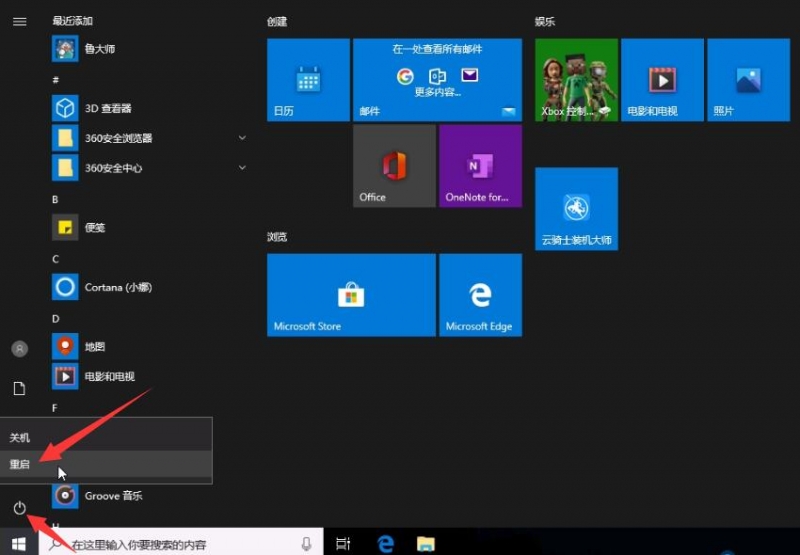Open the Xbox 控制台 tile
The height and width of the screenshot is (555, 800).
point(577,80)
